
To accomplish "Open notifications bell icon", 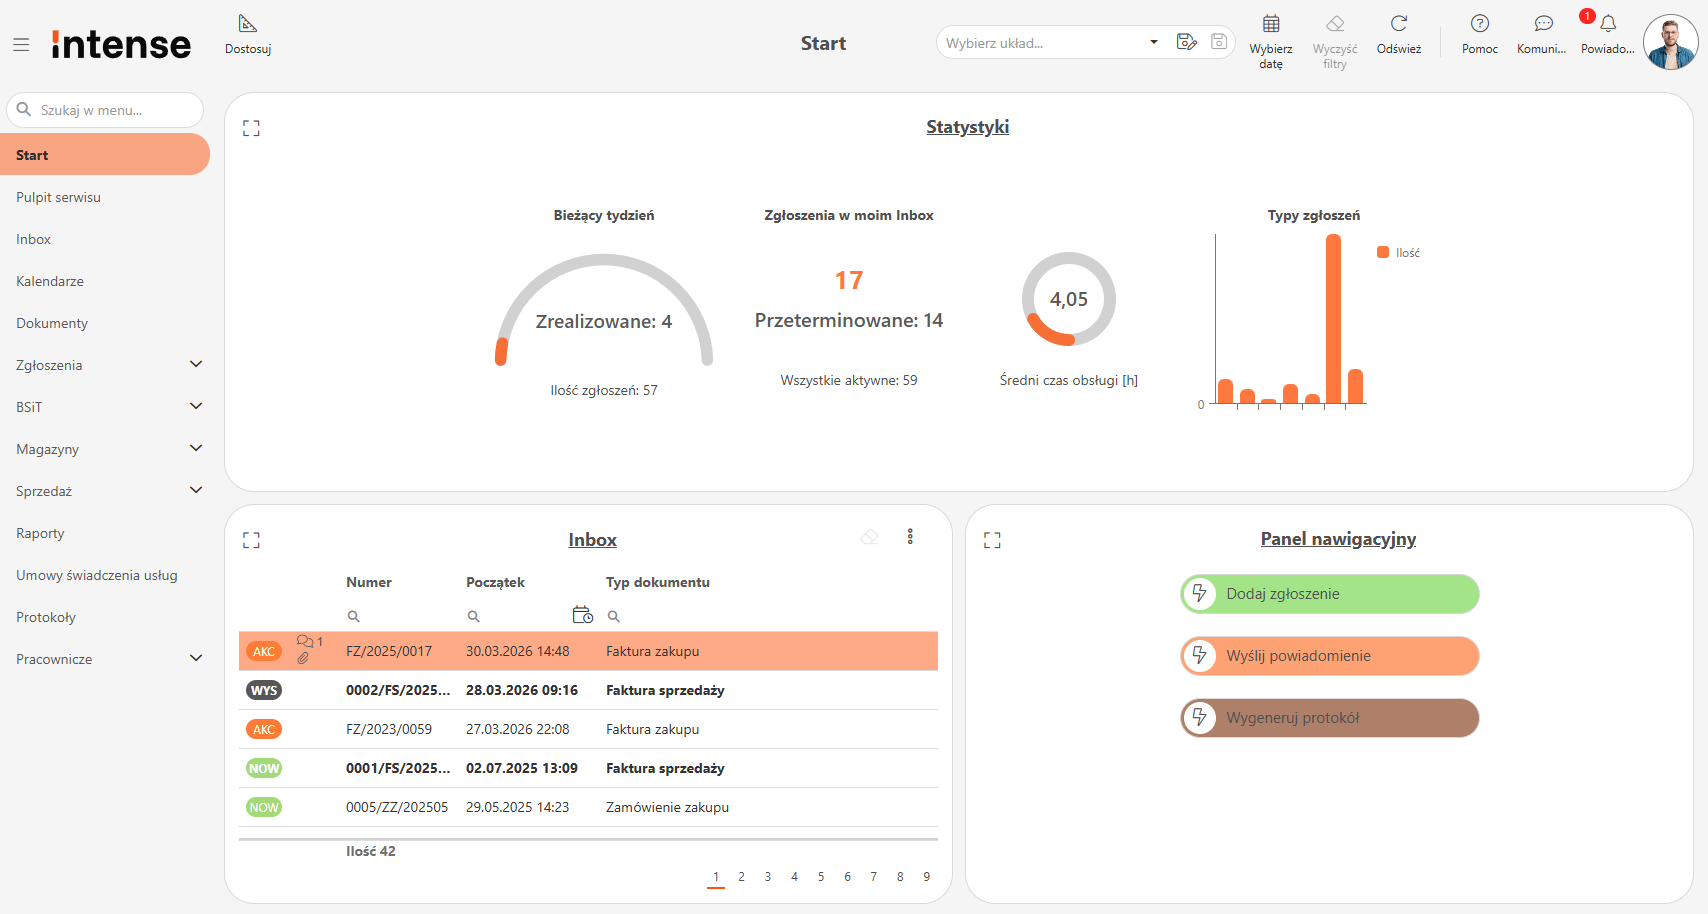I will click(1608, 24).
